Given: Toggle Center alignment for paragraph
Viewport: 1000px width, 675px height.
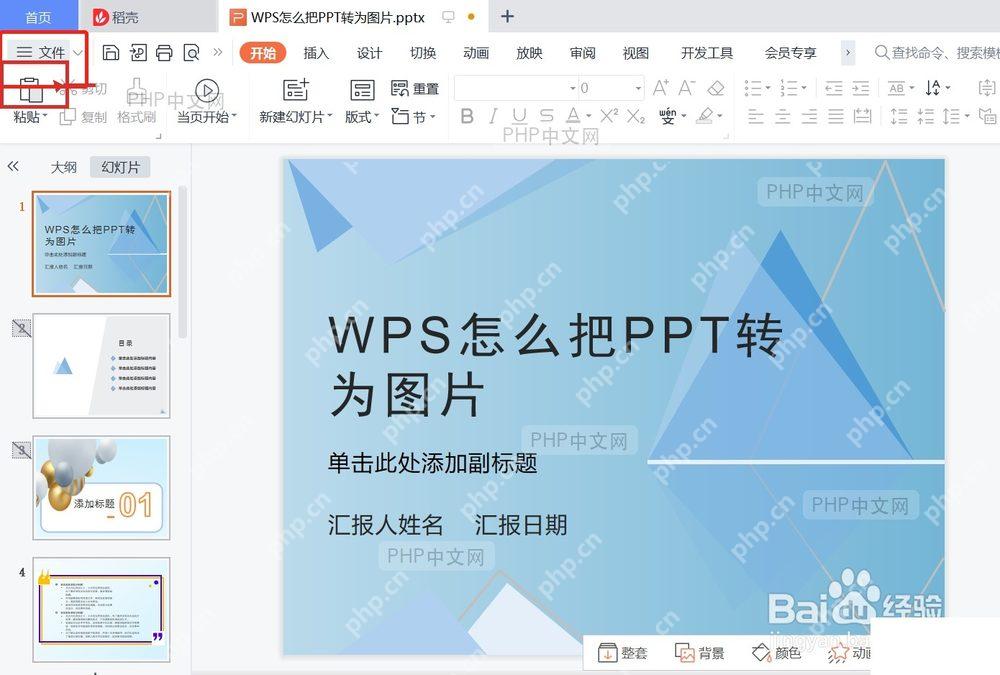Looking at the screenshot, I should [783, 116].
